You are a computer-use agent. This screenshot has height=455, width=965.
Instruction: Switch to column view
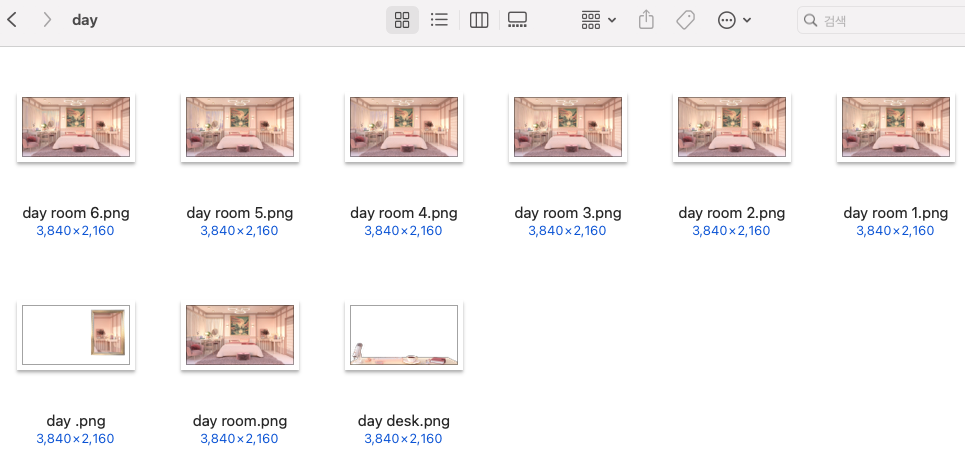click(x=479, y=20)
